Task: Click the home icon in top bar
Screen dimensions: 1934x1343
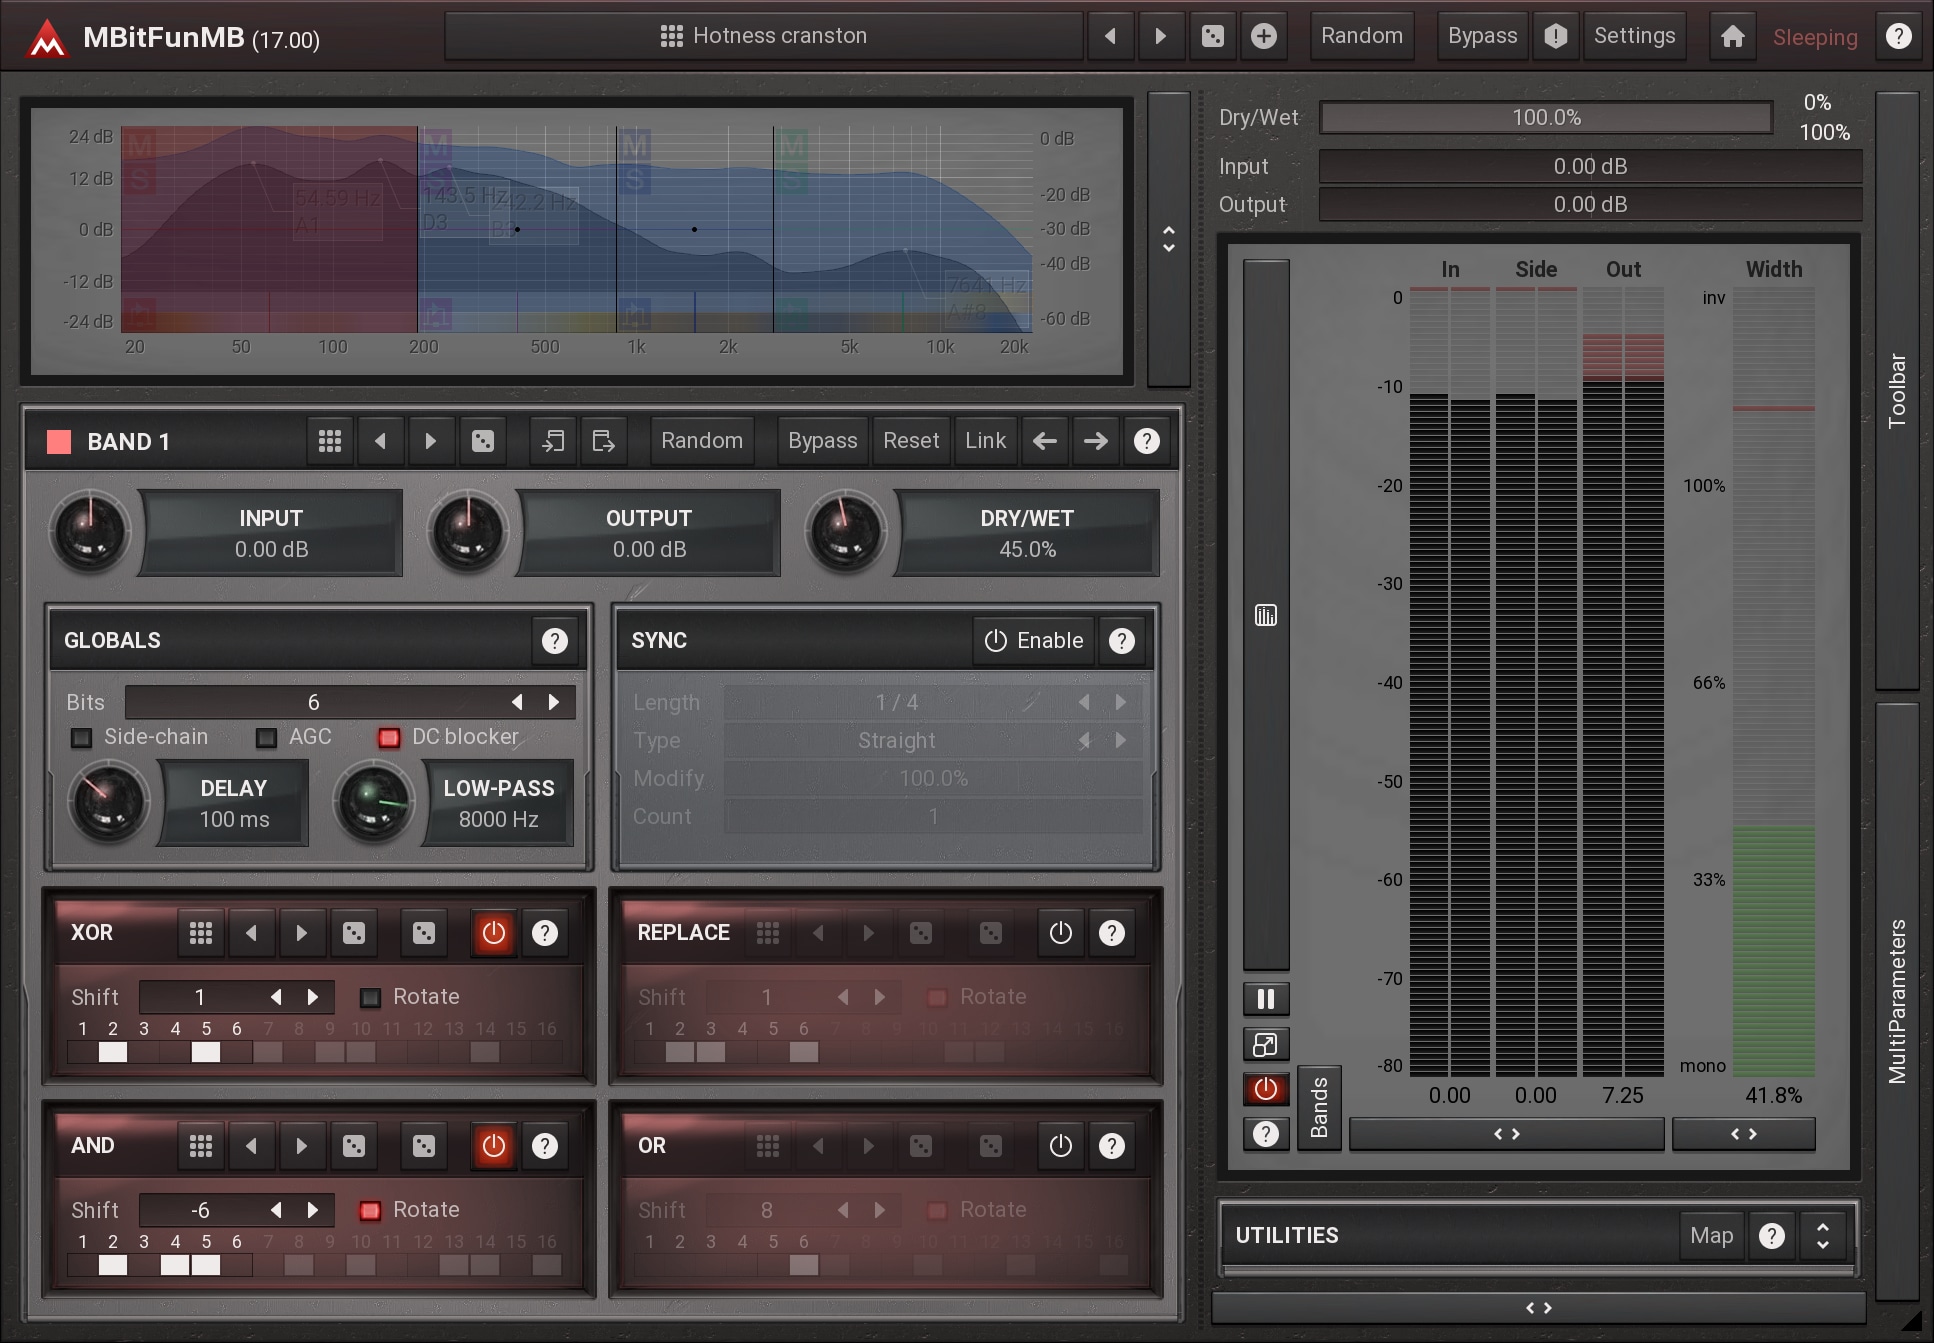Action: pyautogui.click(x=1732, y=37)
